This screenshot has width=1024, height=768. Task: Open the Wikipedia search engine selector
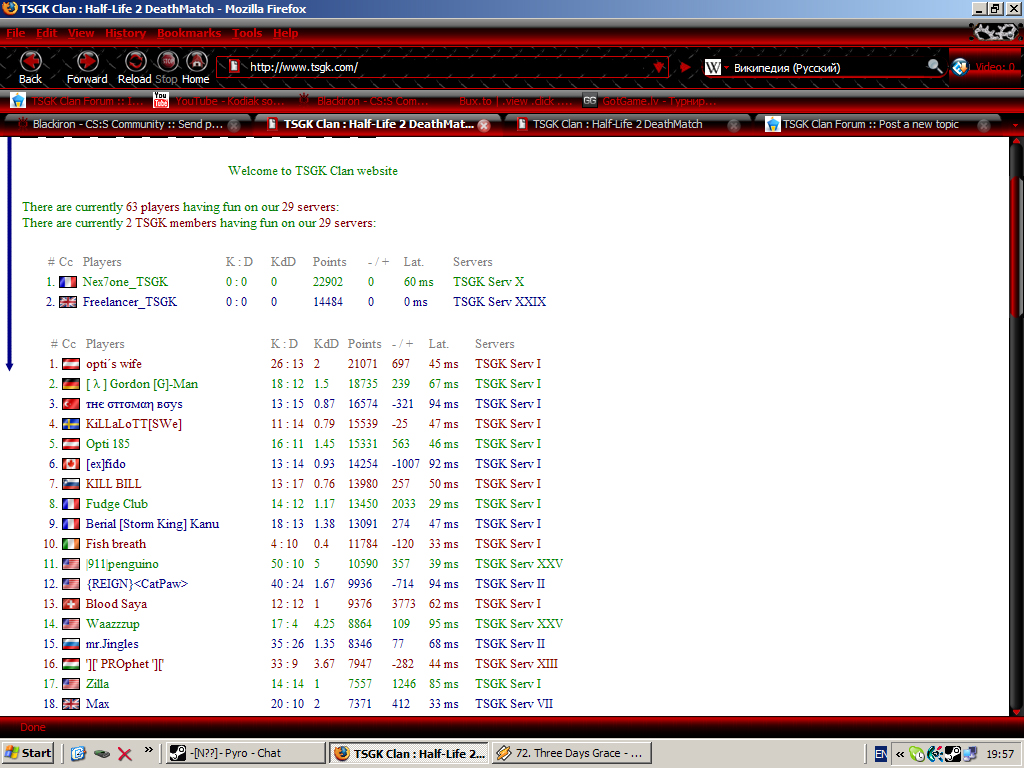(x=717, y=68)
